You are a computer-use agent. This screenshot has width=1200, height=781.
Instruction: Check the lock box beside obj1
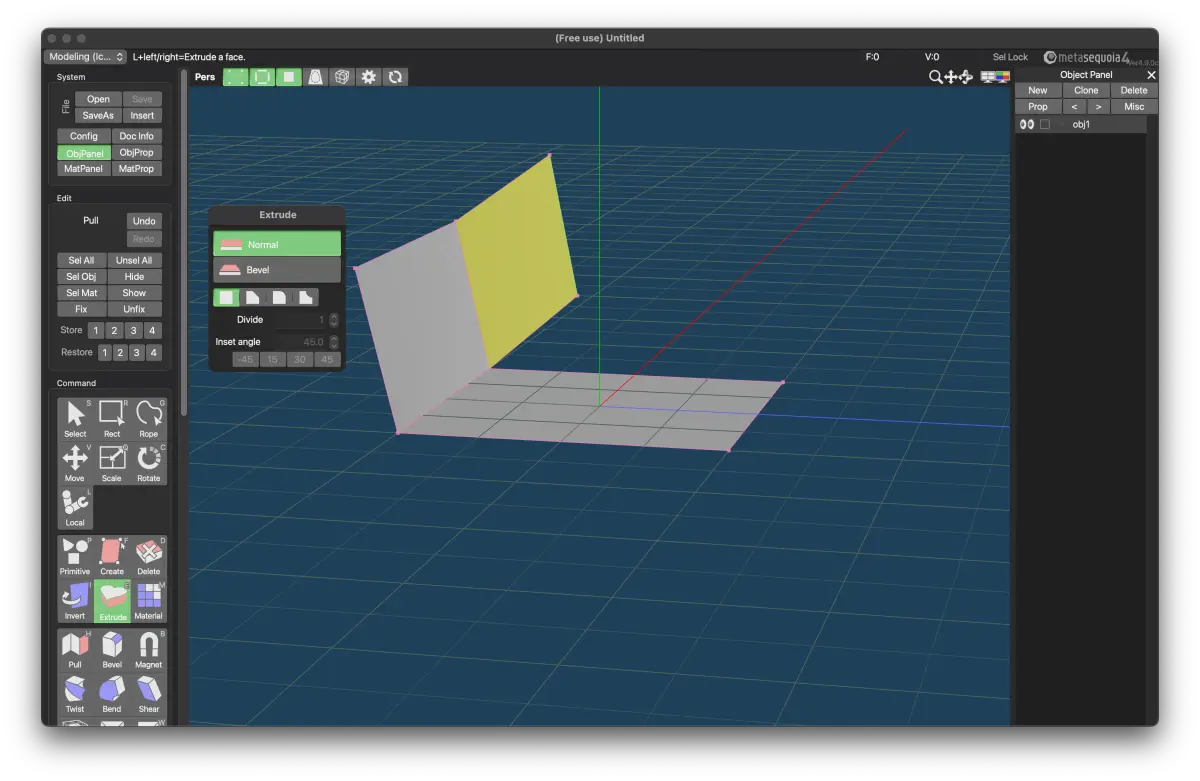pos(1045,124)
